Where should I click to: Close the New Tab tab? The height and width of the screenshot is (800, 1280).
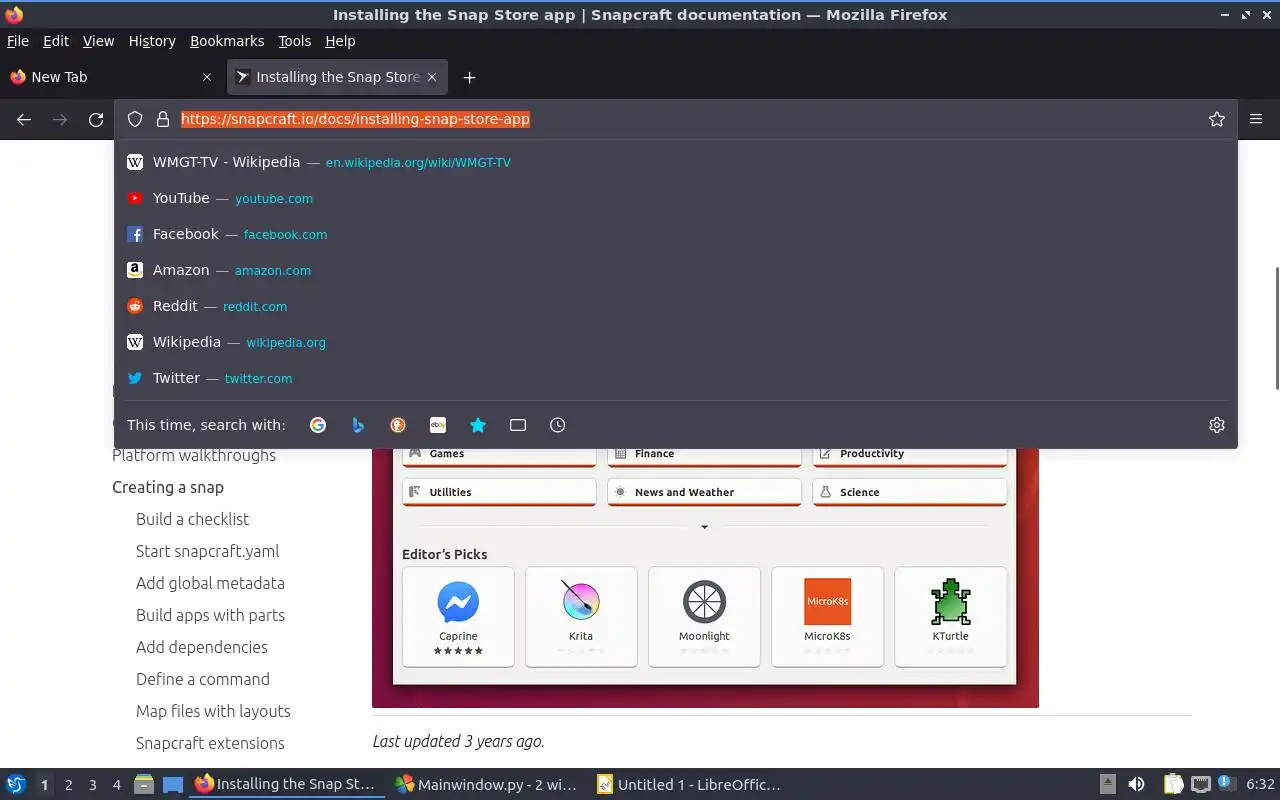click(207, 77)
